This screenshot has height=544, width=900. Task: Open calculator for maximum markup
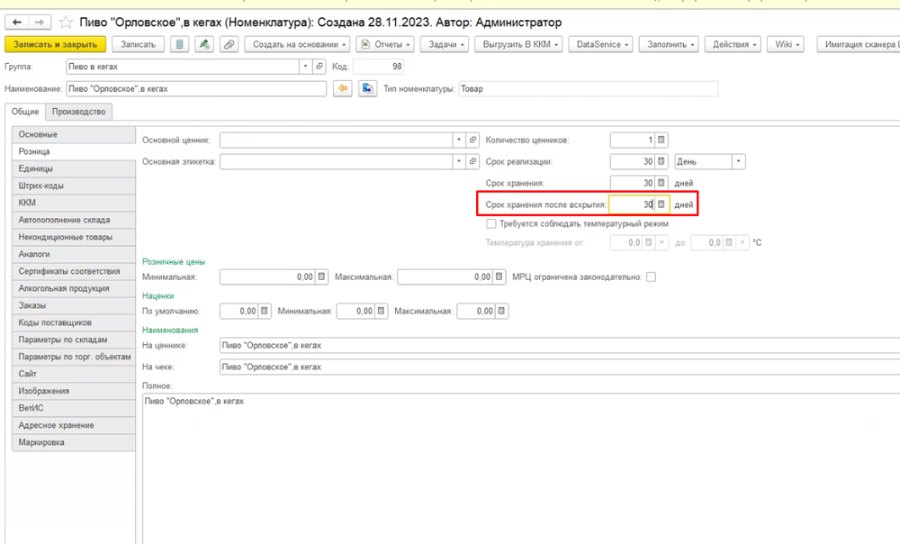502,311
